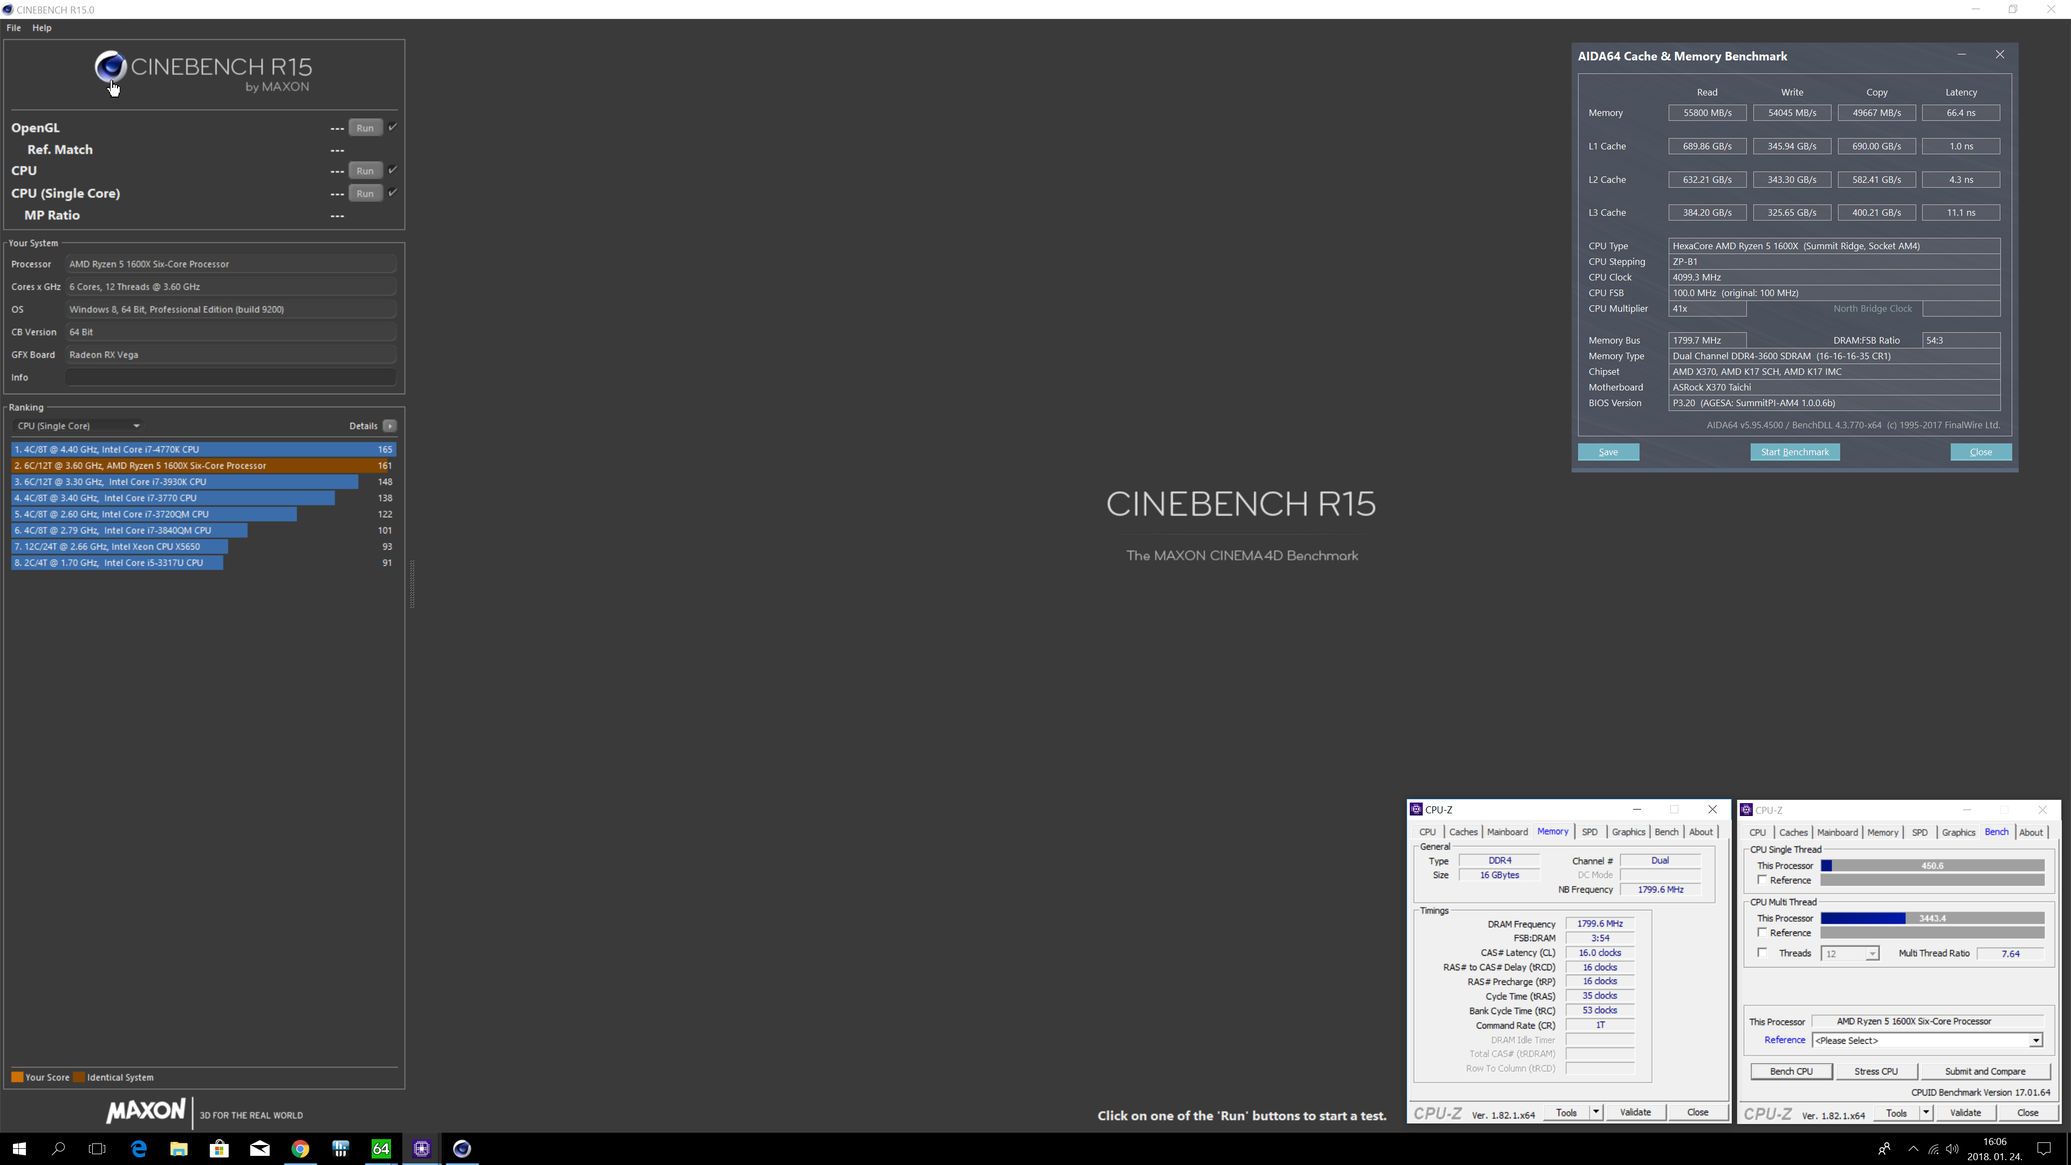Toggle the CPU test checkmark
The image size is (2071, 1165).
click(393, 170)
